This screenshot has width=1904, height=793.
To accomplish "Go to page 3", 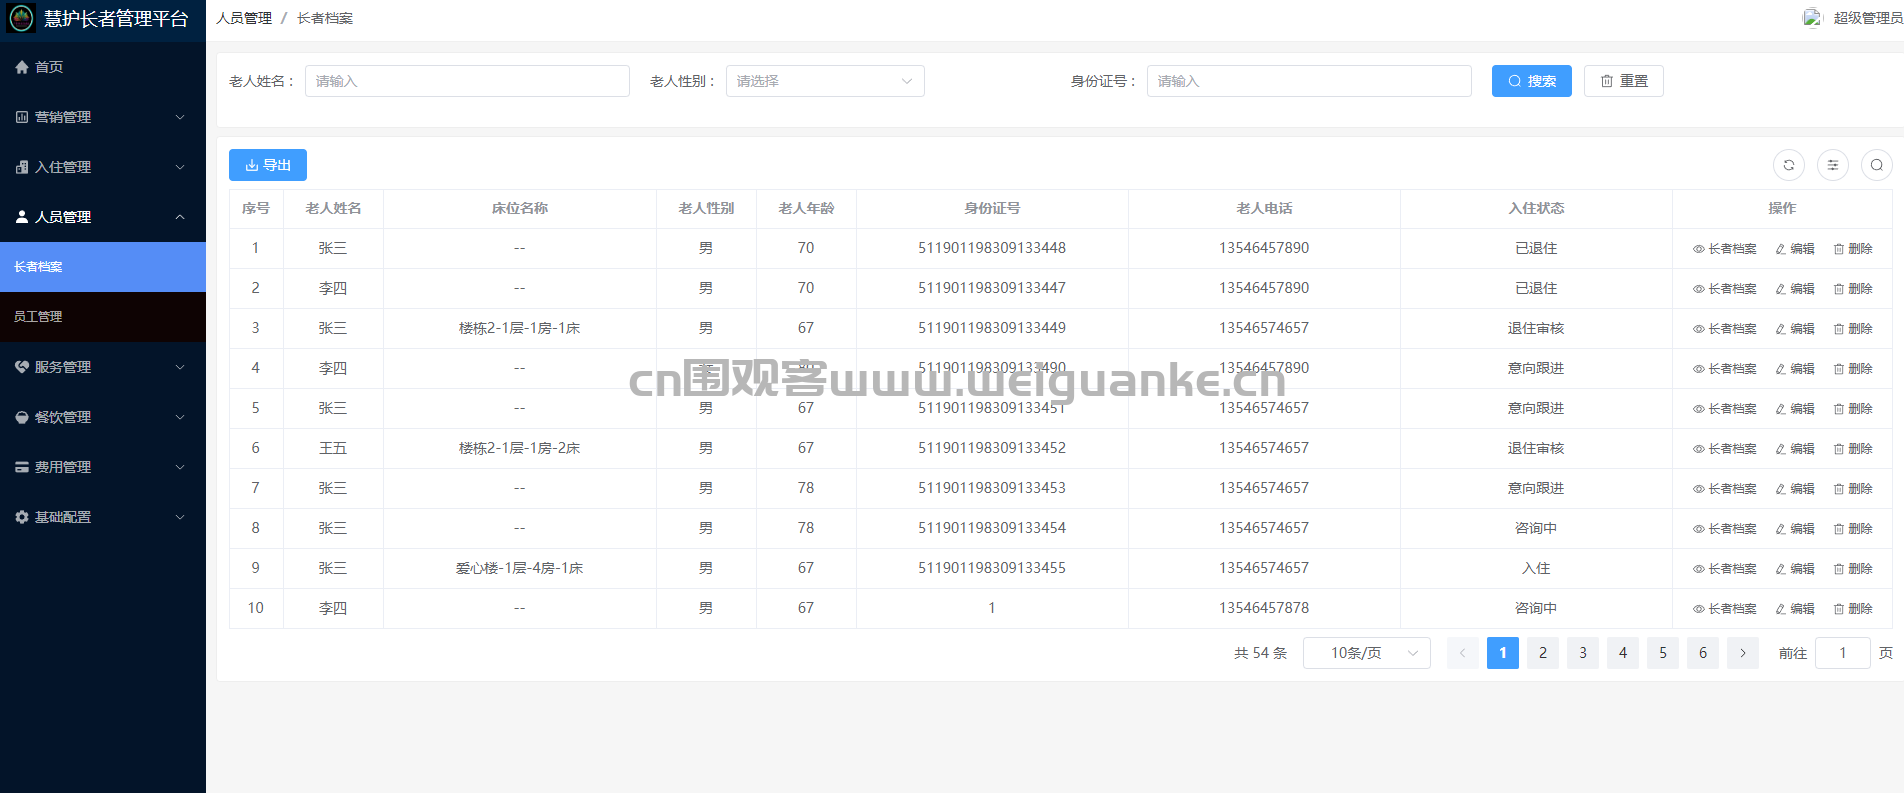I will tap(1583, 653).
